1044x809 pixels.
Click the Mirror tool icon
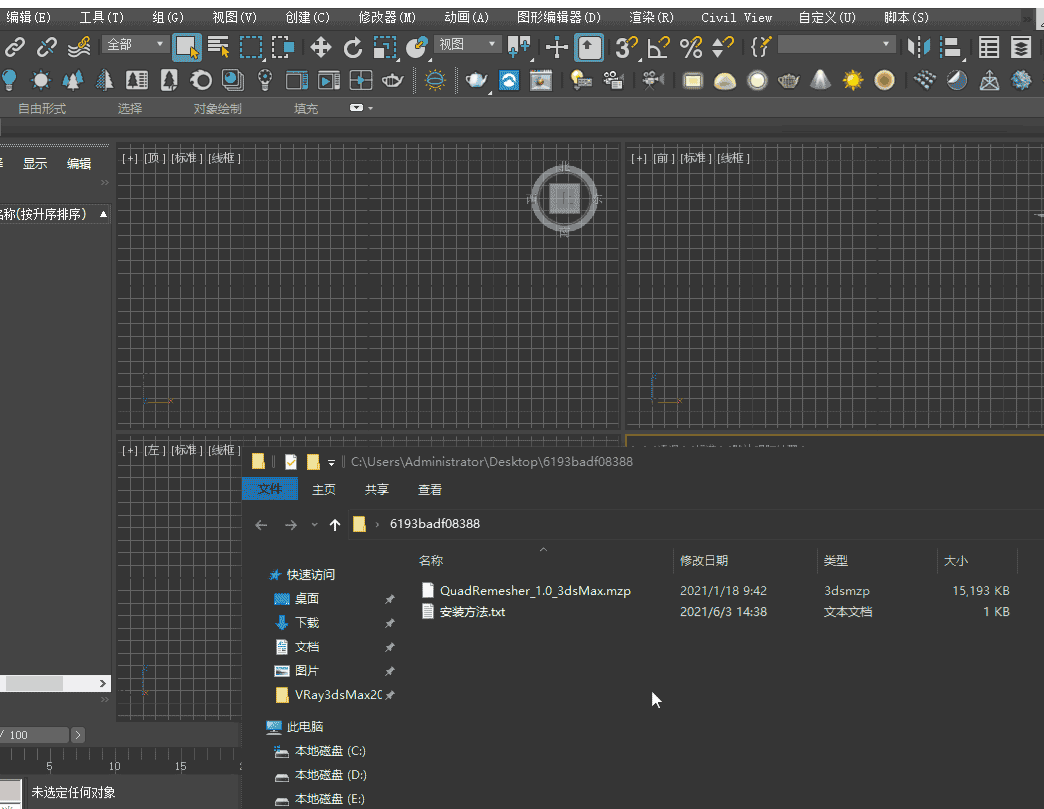(918, 47)
